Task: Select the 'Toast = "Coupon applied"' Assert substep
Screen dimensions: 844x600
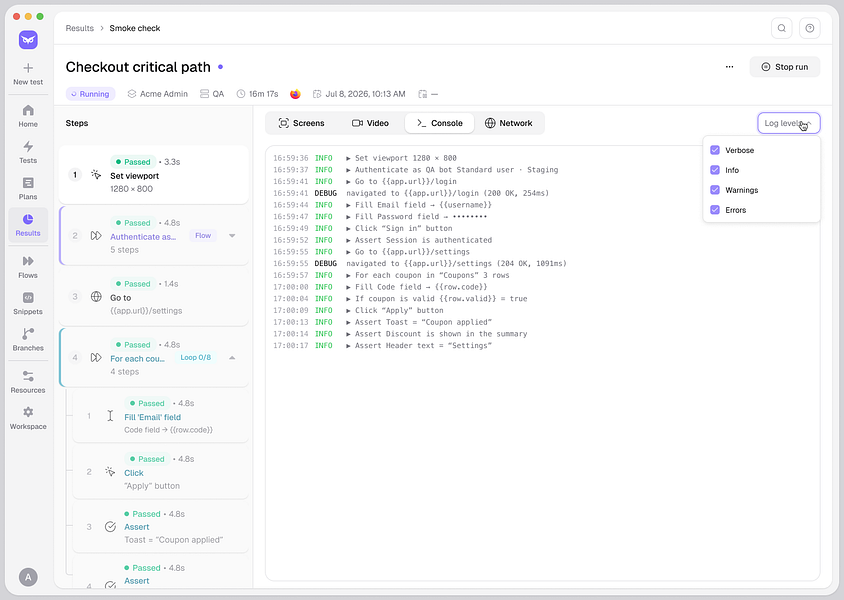Action: click(160, 527)
